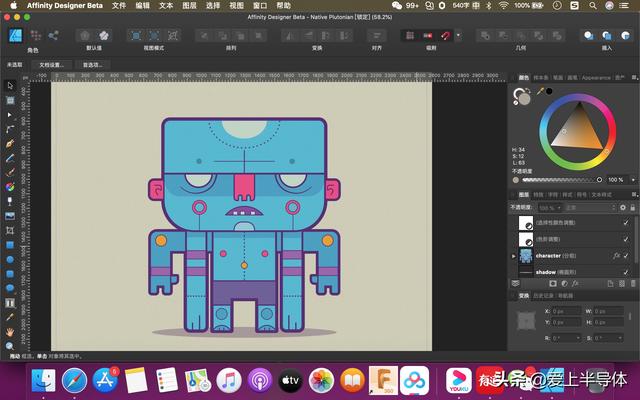The width and height of the screenshot is (640, 400).
Task: Open the layer blend mode dropdown
Action: pos(590,208)
